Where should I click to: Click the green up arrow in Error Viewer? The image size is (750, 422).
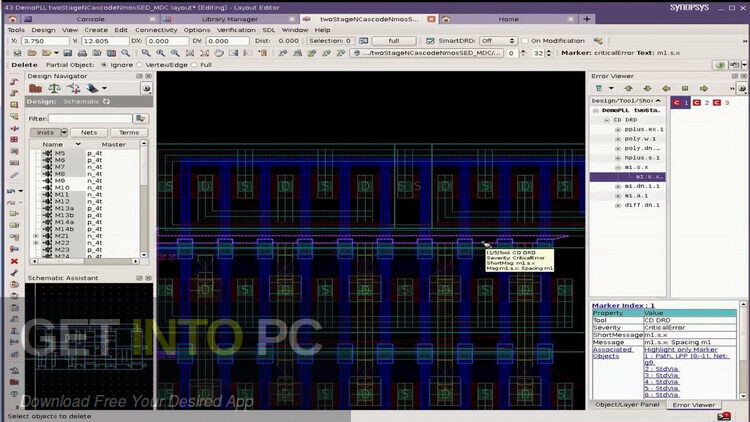[629, 89]
